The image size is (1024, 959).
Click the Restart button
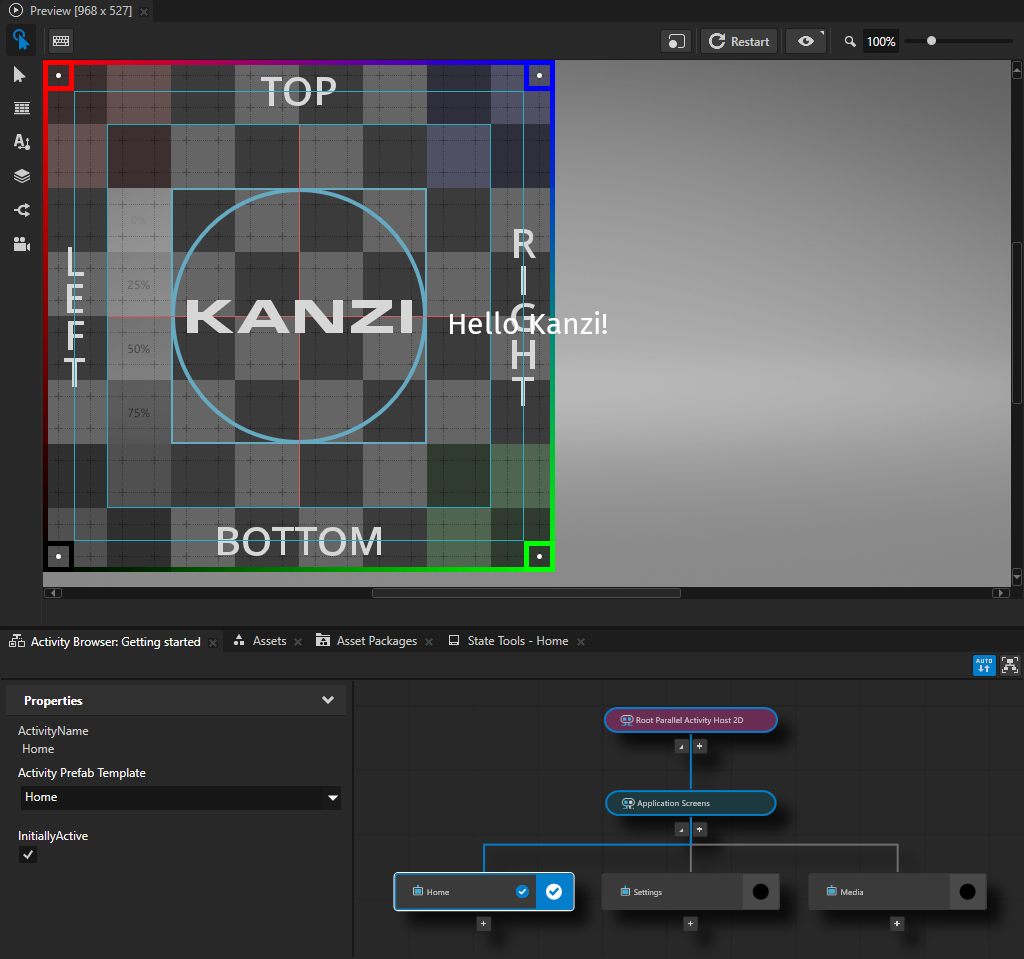740,41
